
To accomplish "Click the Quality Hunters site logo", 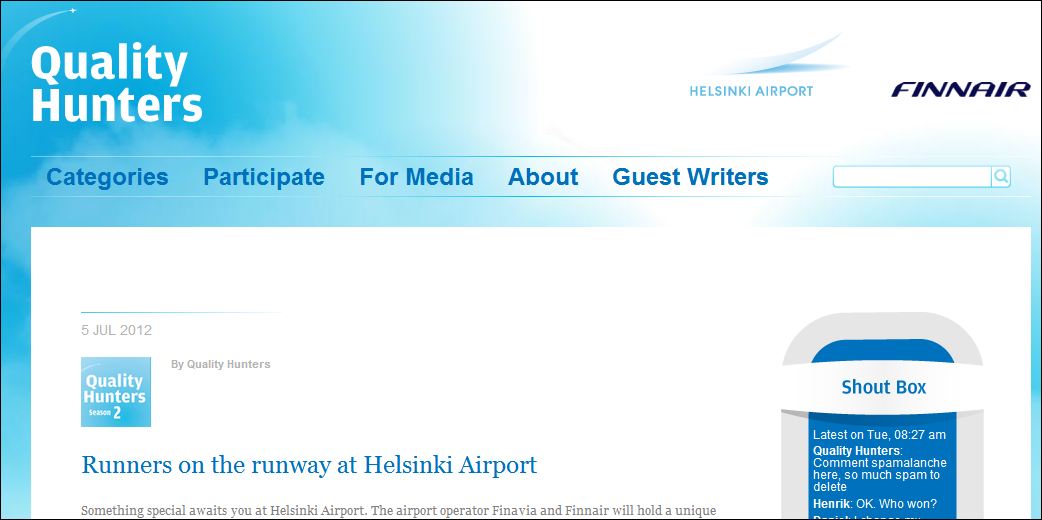I will coord(116,83).
